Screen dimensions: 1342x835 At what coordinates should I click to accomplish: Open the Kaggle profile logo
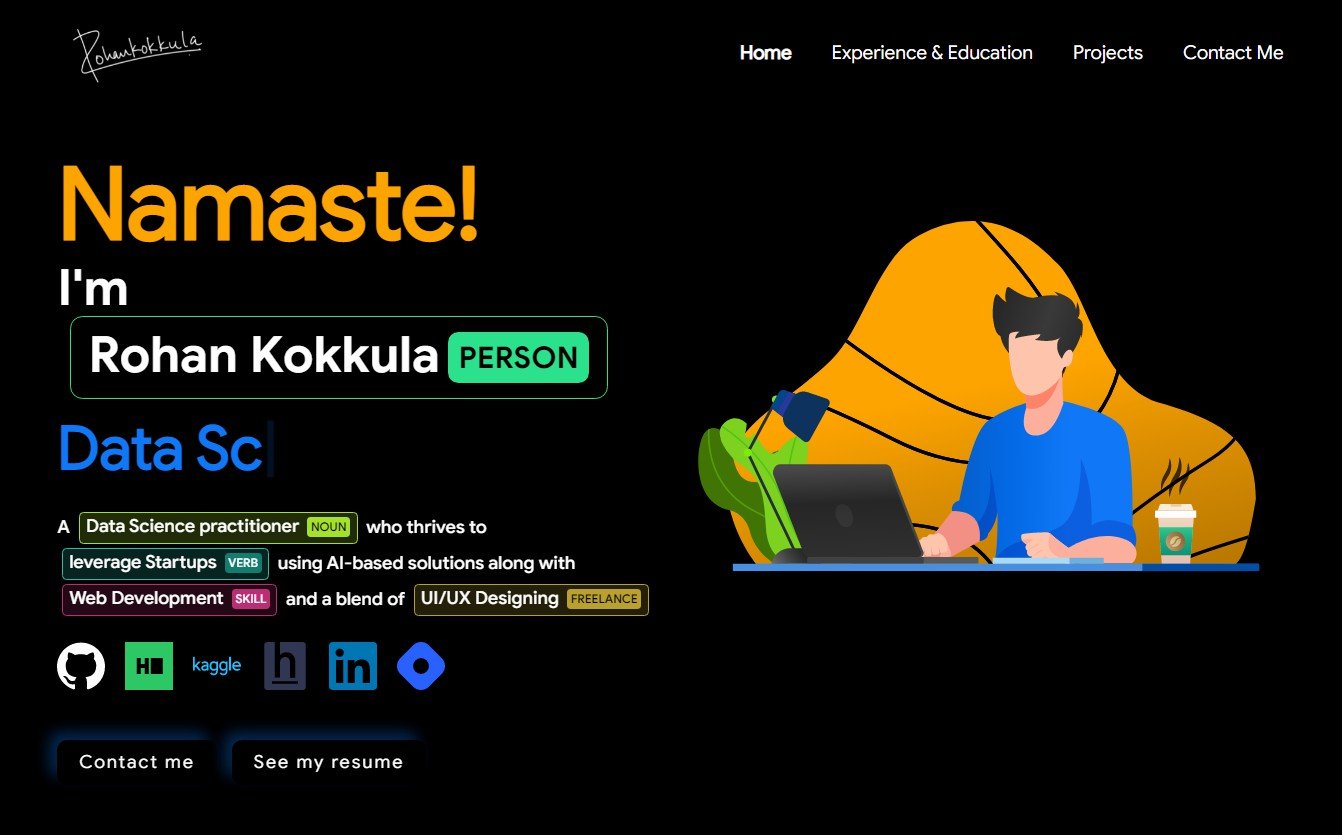(x=216, y=665)
